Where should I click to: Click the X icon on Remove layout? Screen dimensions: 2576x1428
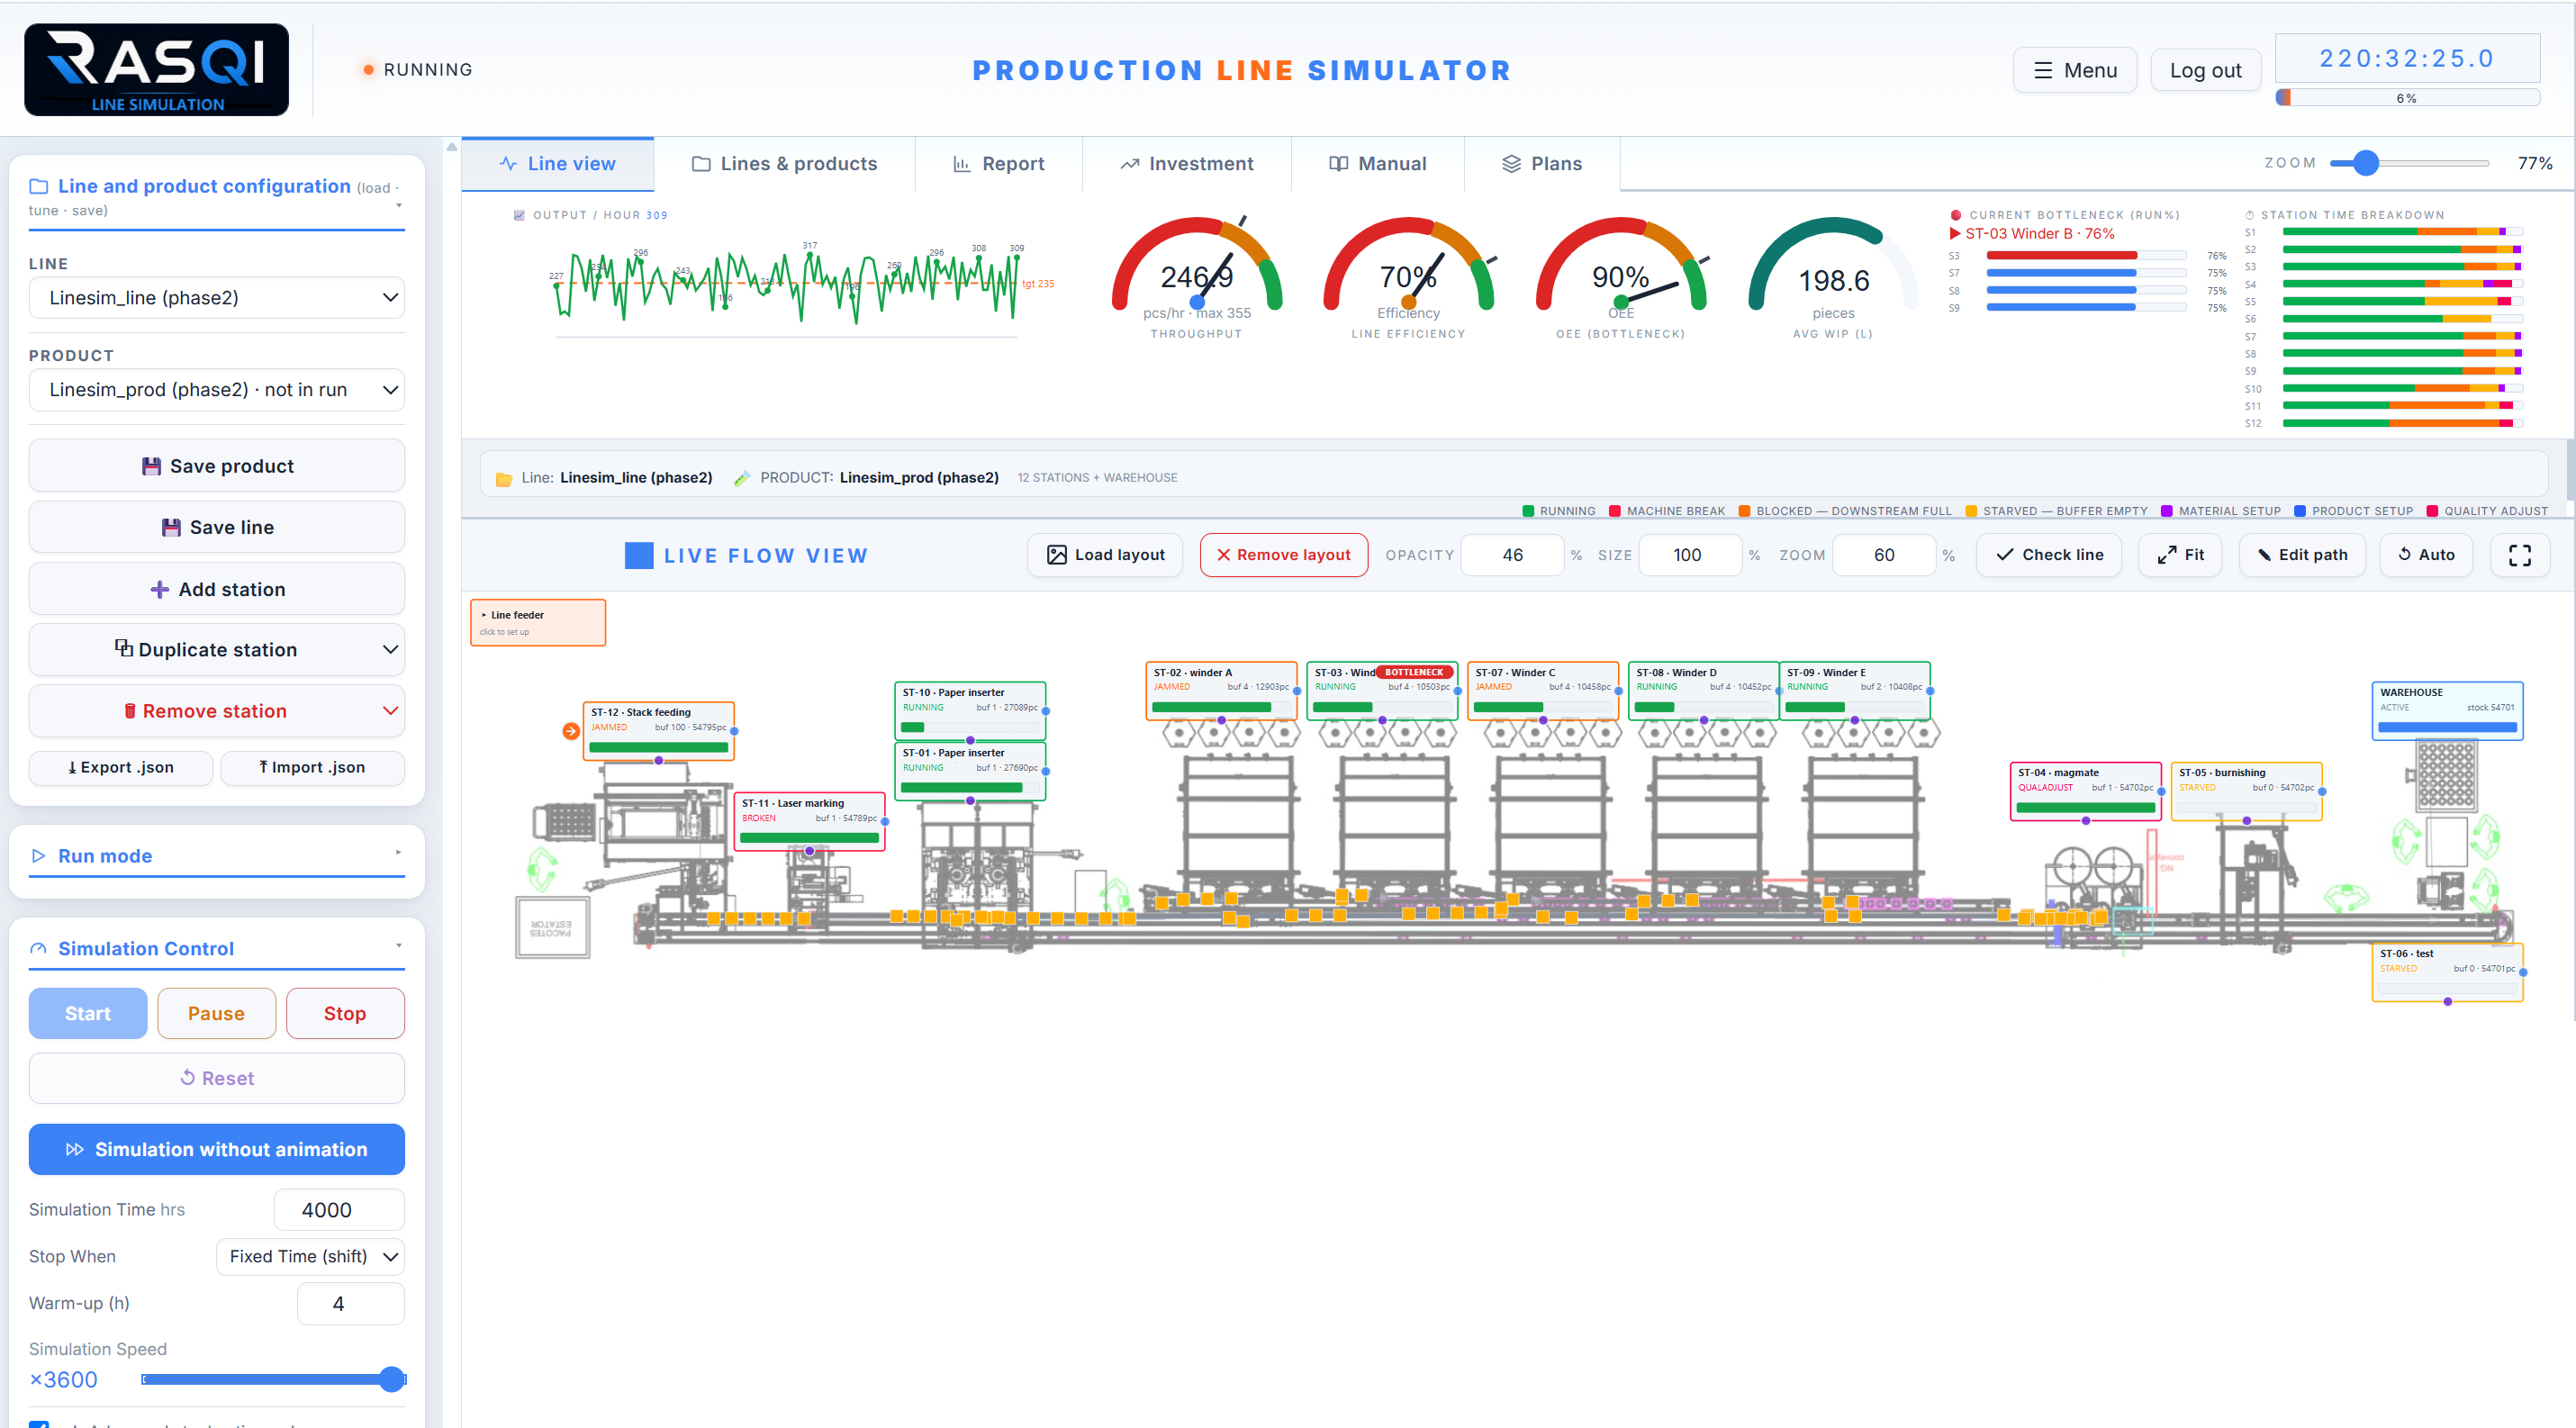(x=1223, y=555)
